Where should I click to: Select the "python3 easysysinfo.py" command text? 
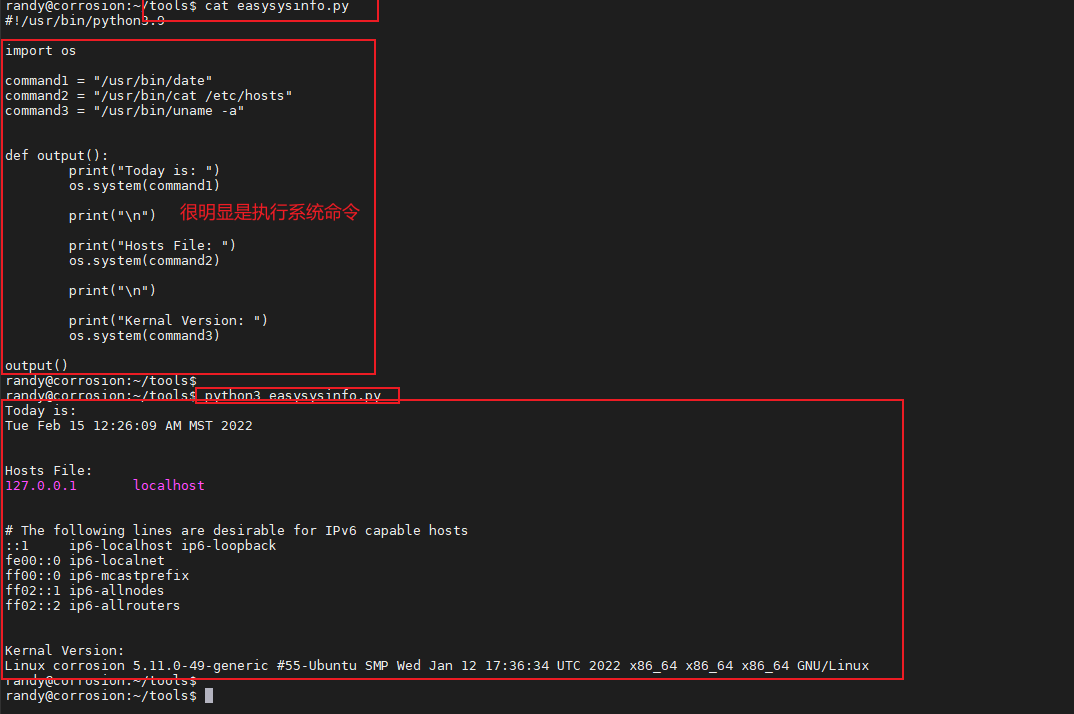[x=292, y=395]
